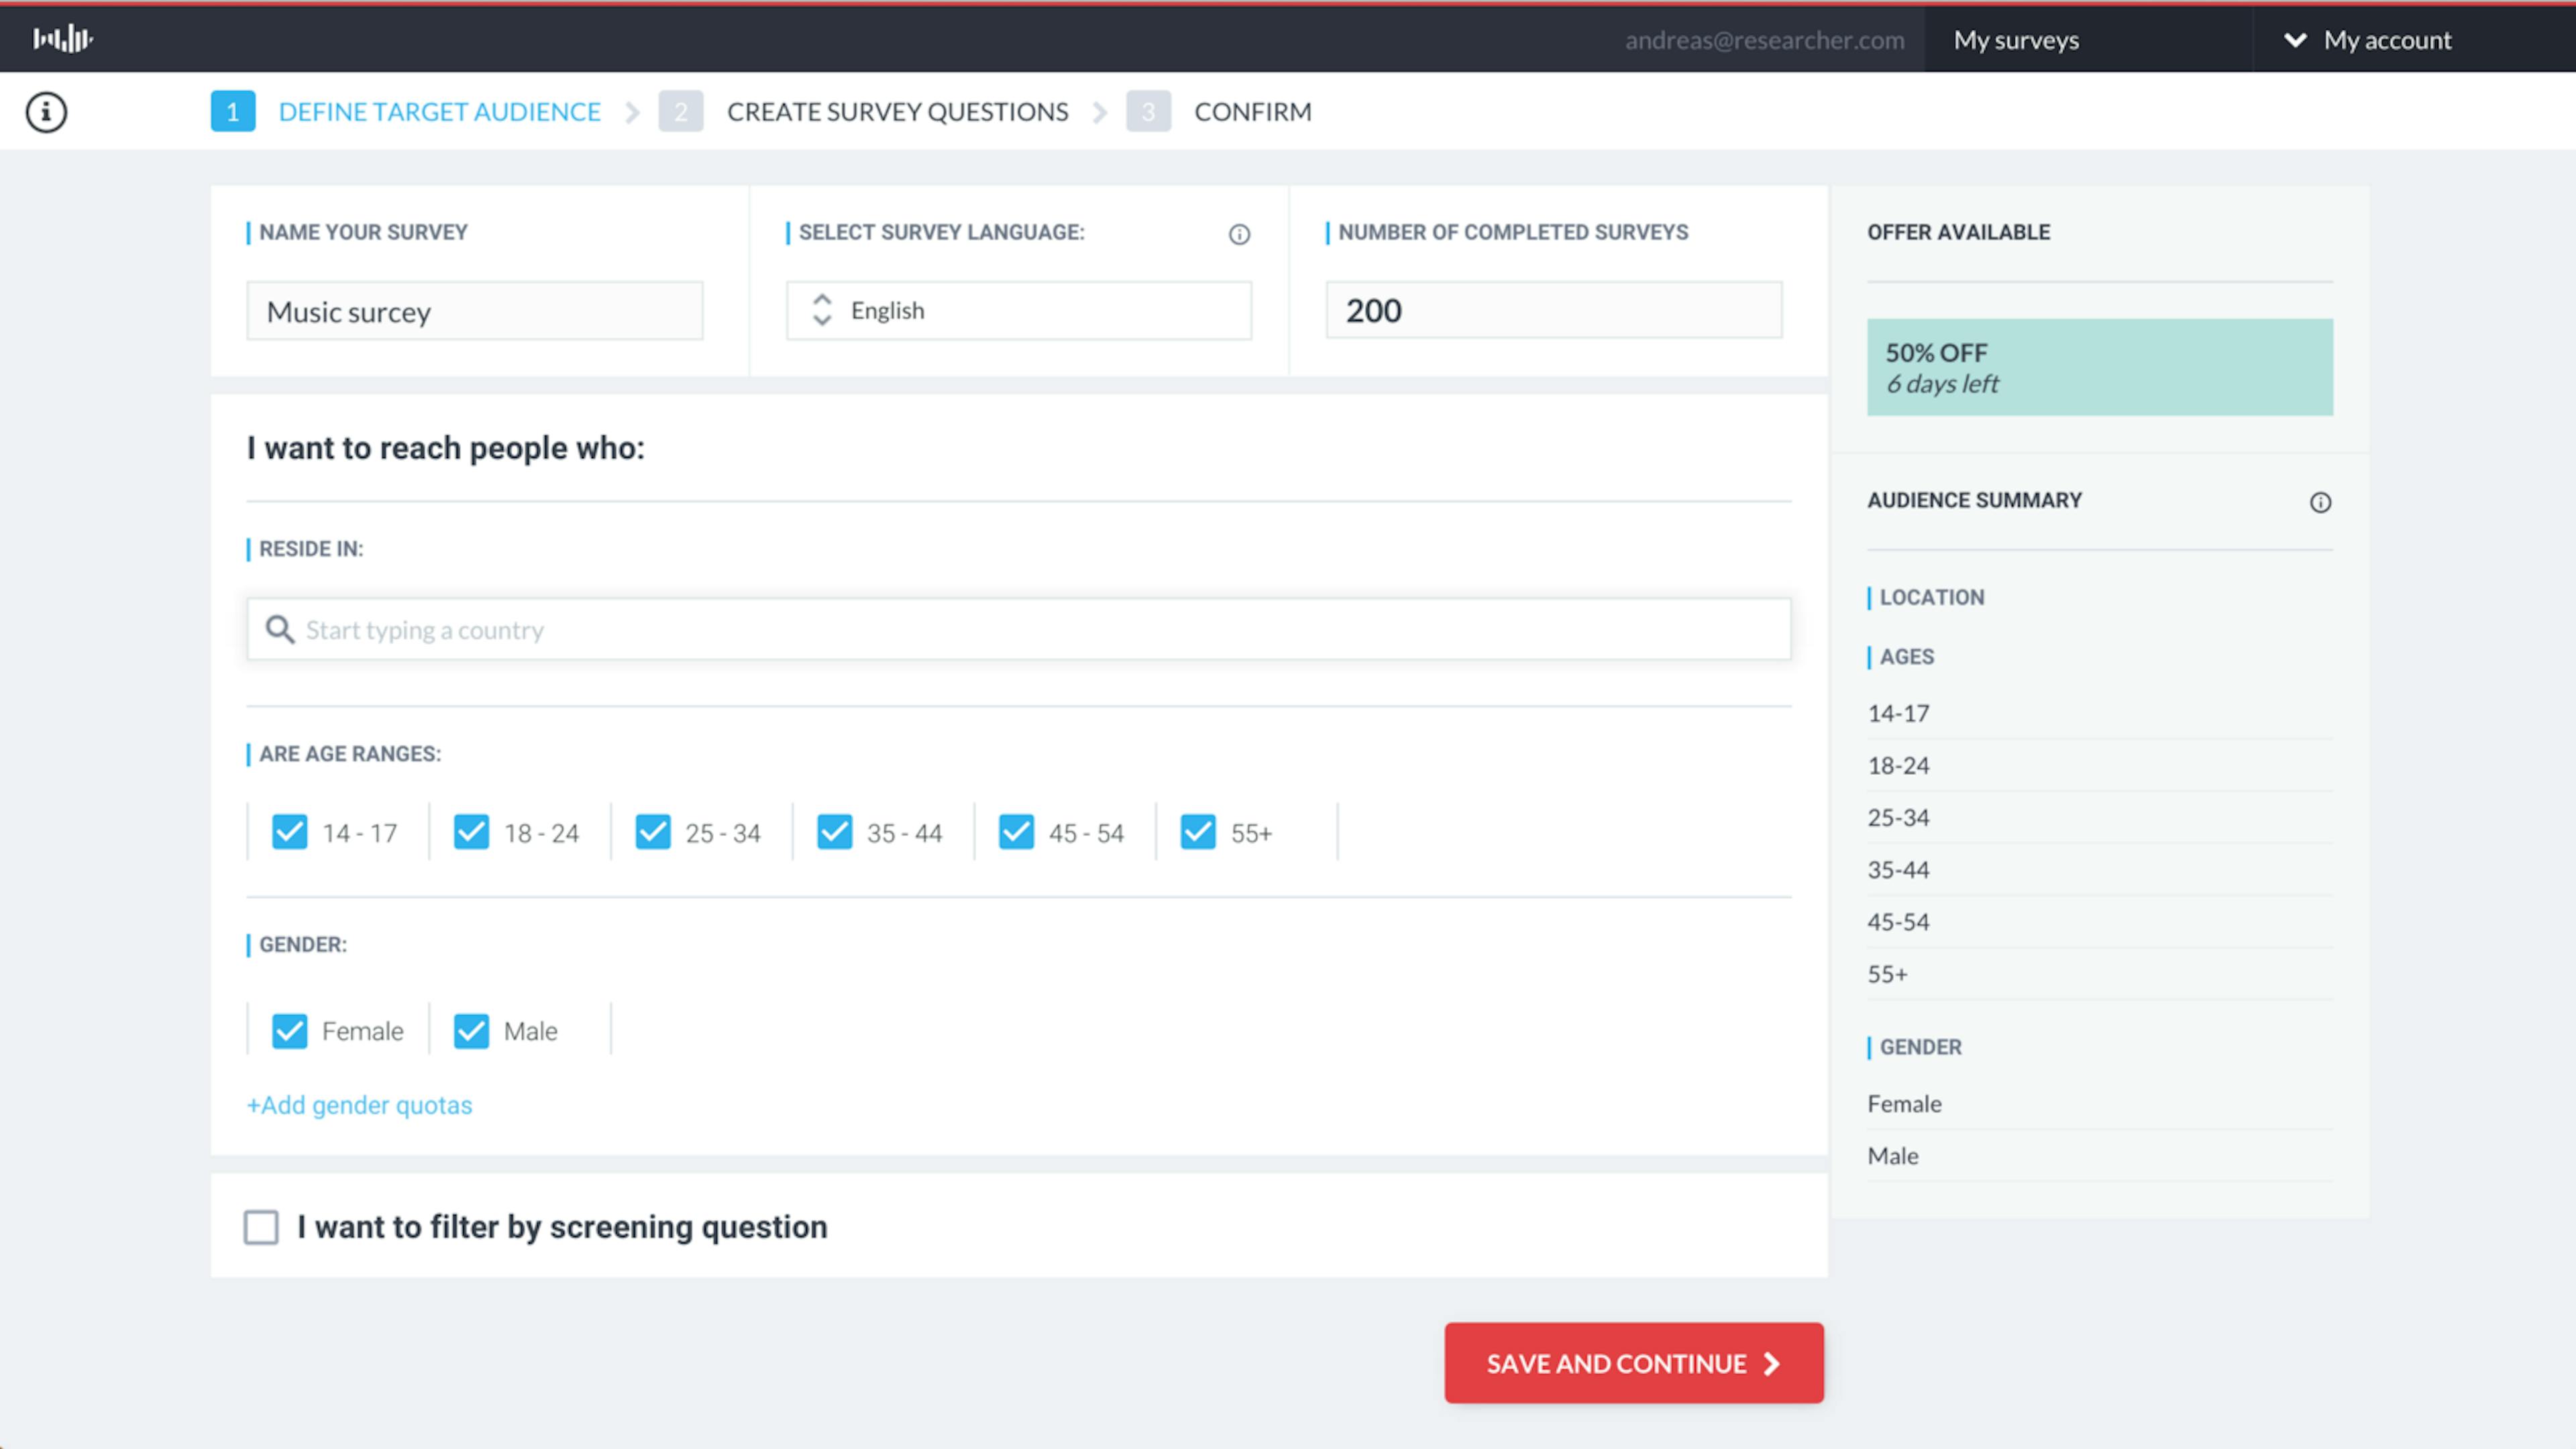Viewport: 2576px width, 1449px height.
Task: Select Define Target Audience step
Action: [439, 112]
